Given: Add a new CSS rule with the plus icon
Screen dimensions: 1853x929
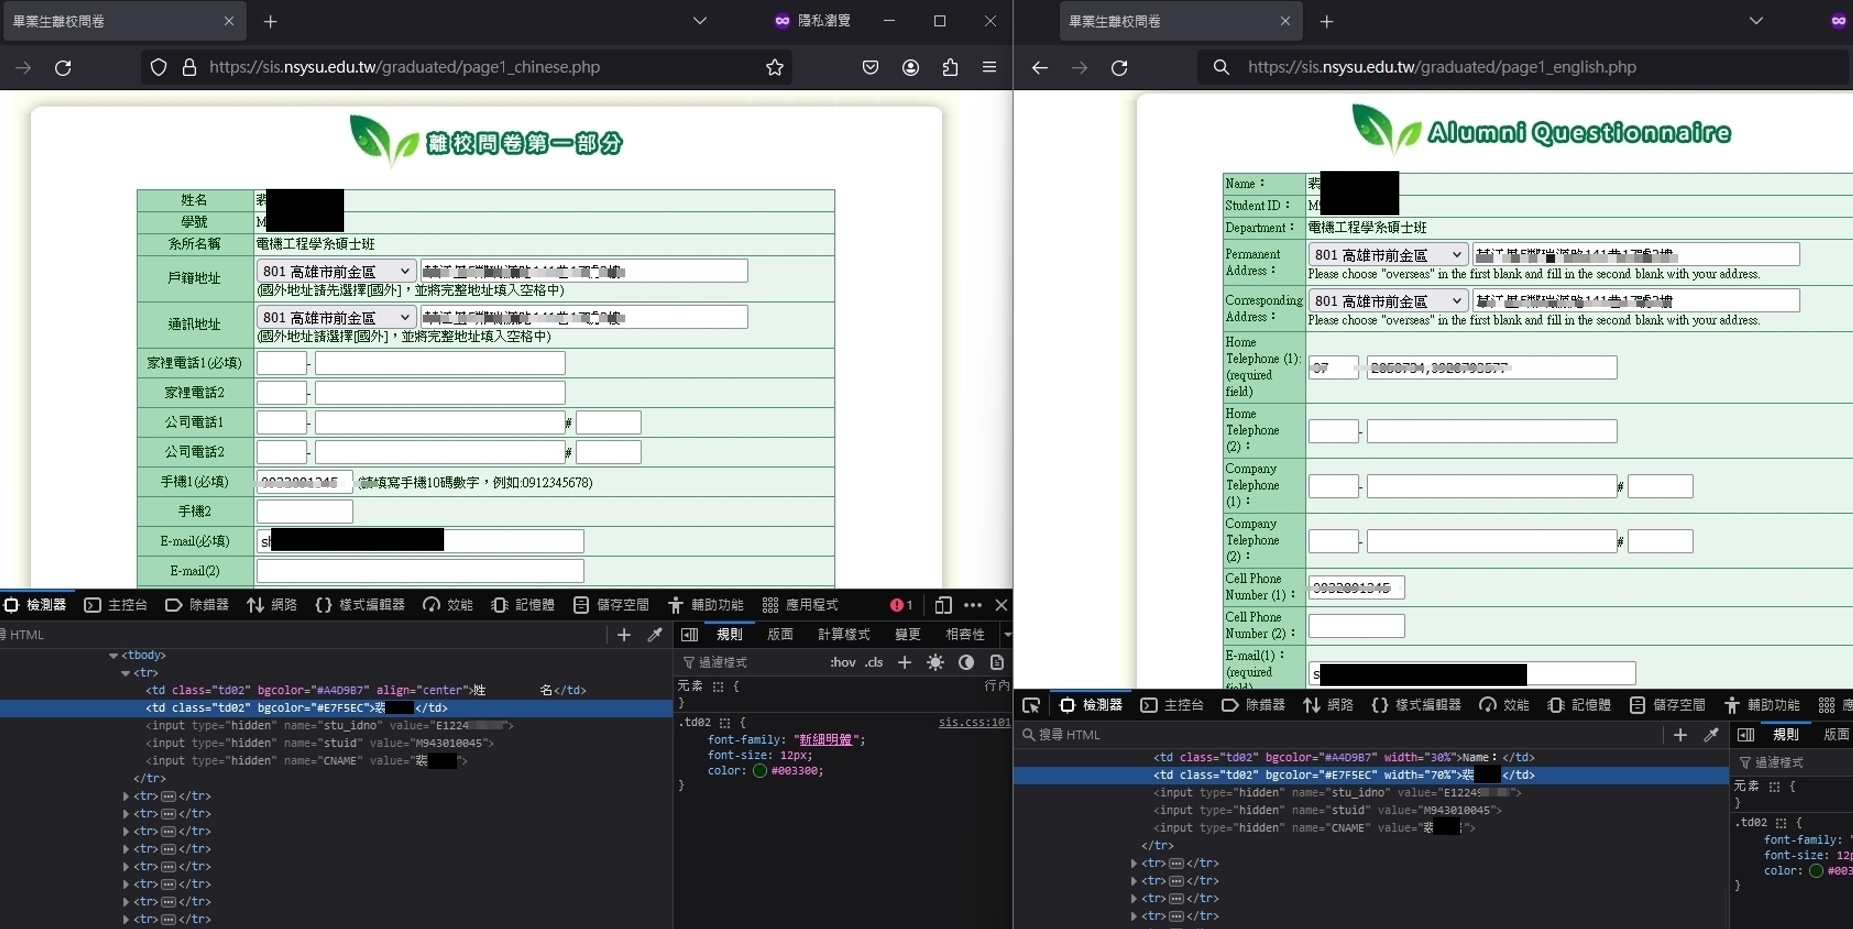Looking at the screenshot, I should click(x=904, y=662).
